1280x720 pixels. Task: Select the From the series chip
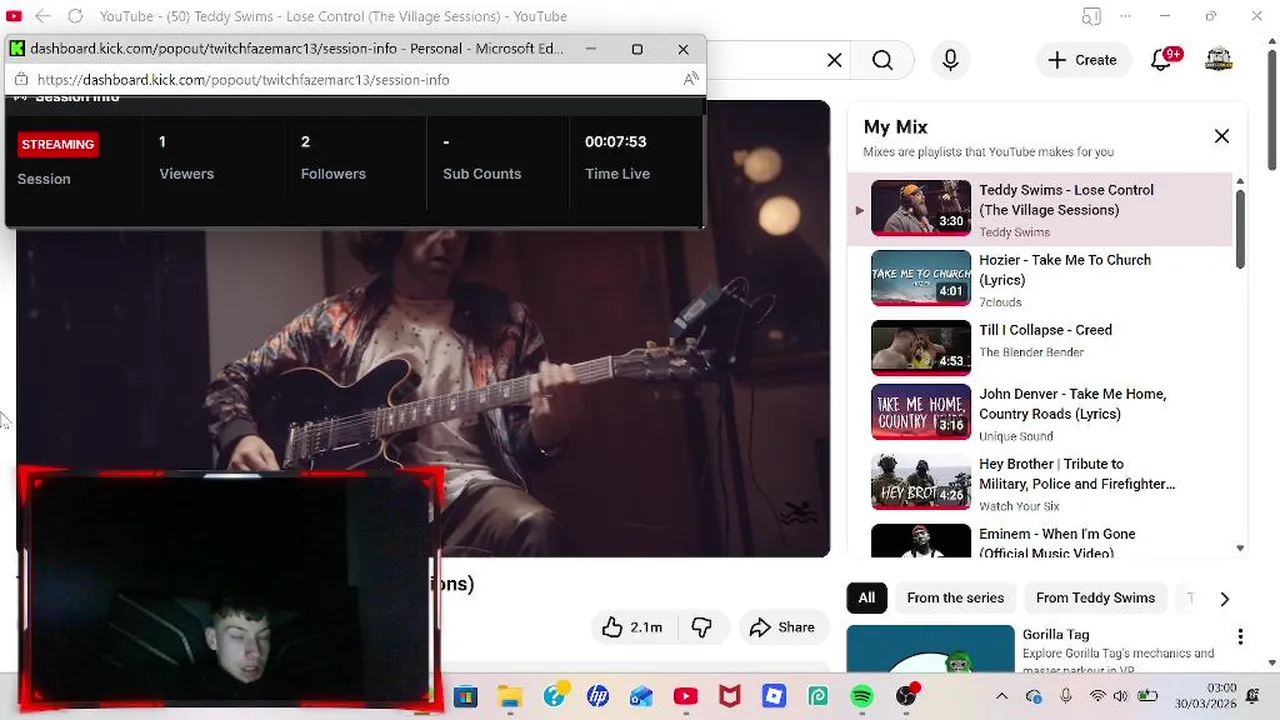(x=955, y=598)
